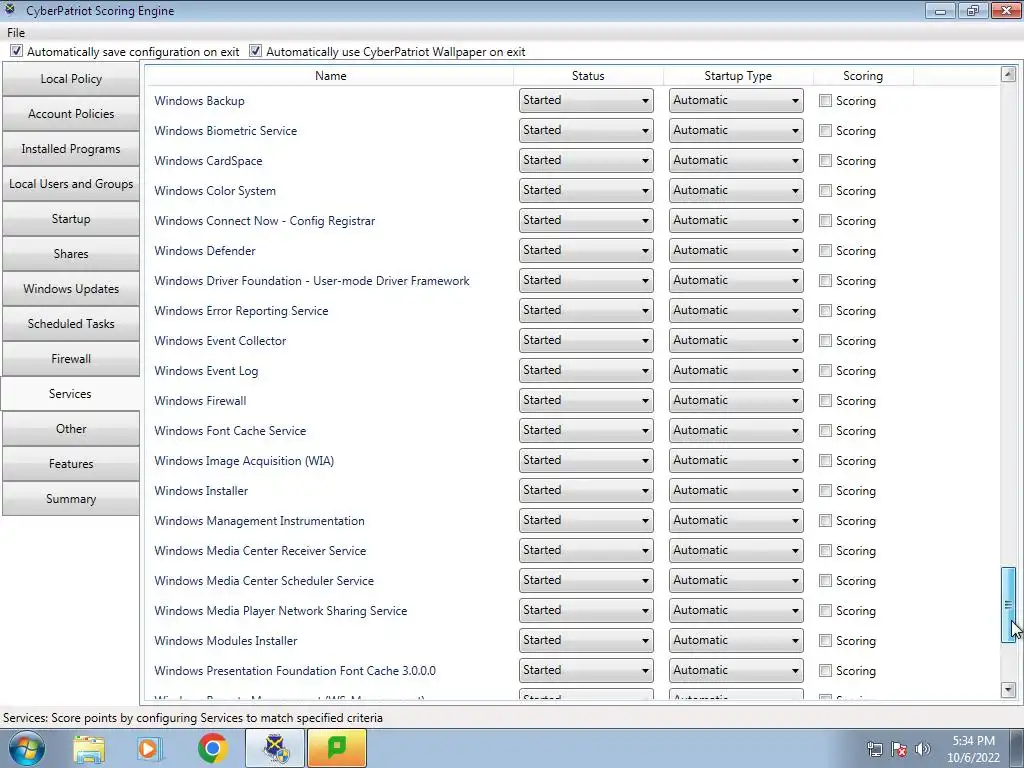Open the Features section

(x=71, y=464)
